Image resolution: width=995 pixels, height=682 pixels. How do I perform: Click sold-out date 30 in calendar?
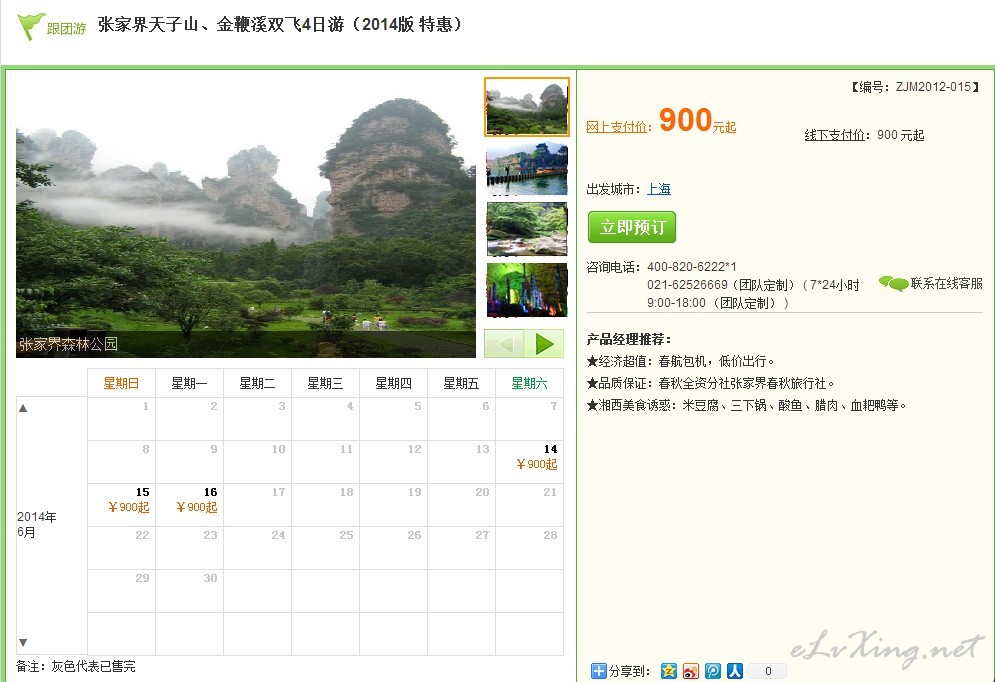coord(189,591)
